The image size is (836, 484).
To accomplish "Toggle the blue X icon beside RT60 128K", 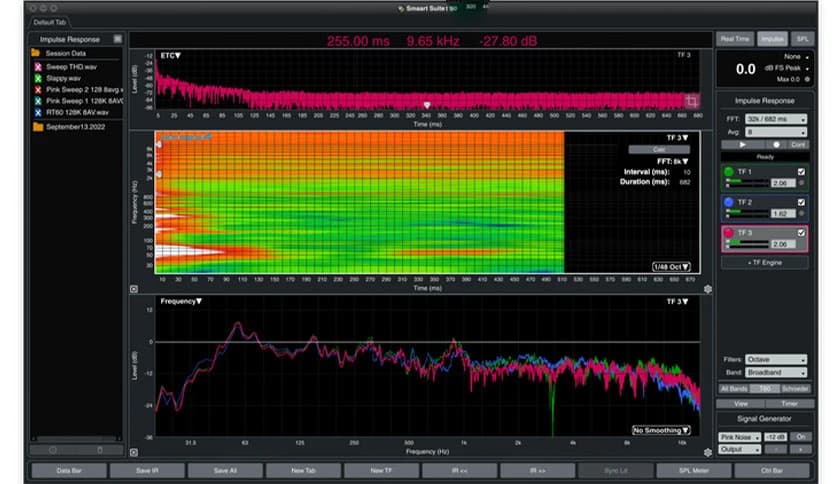I will (x=38, y=112).
